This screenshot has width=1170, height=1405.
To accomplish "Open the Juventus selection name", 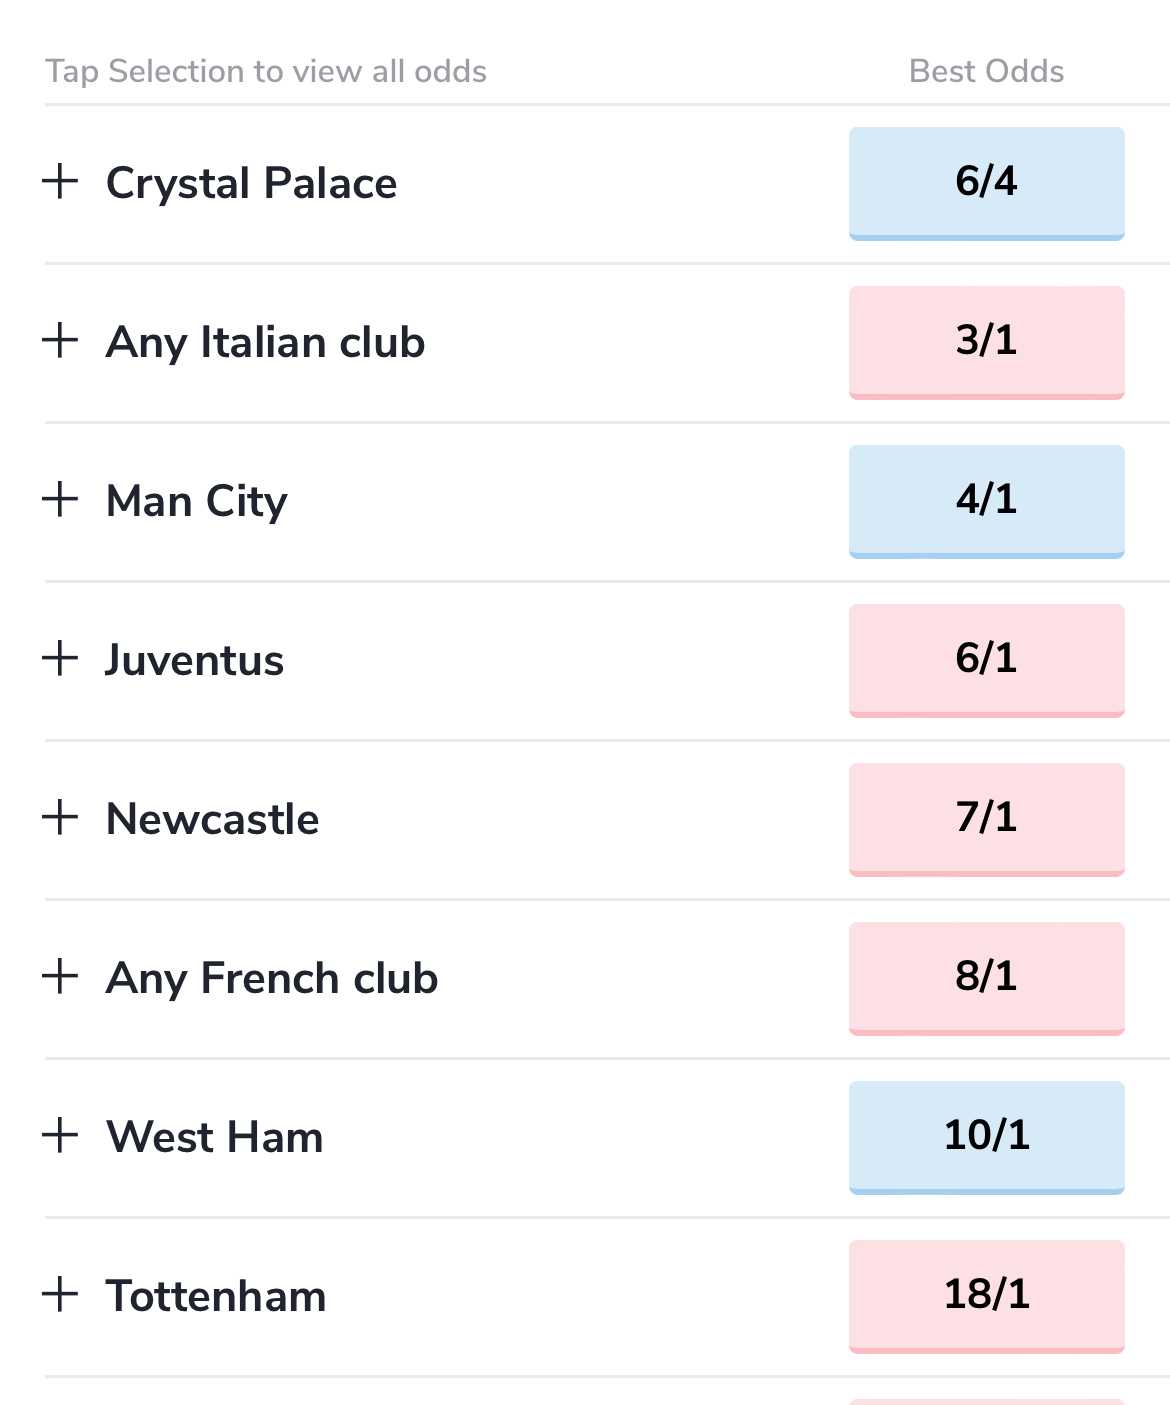I will 195,660.
